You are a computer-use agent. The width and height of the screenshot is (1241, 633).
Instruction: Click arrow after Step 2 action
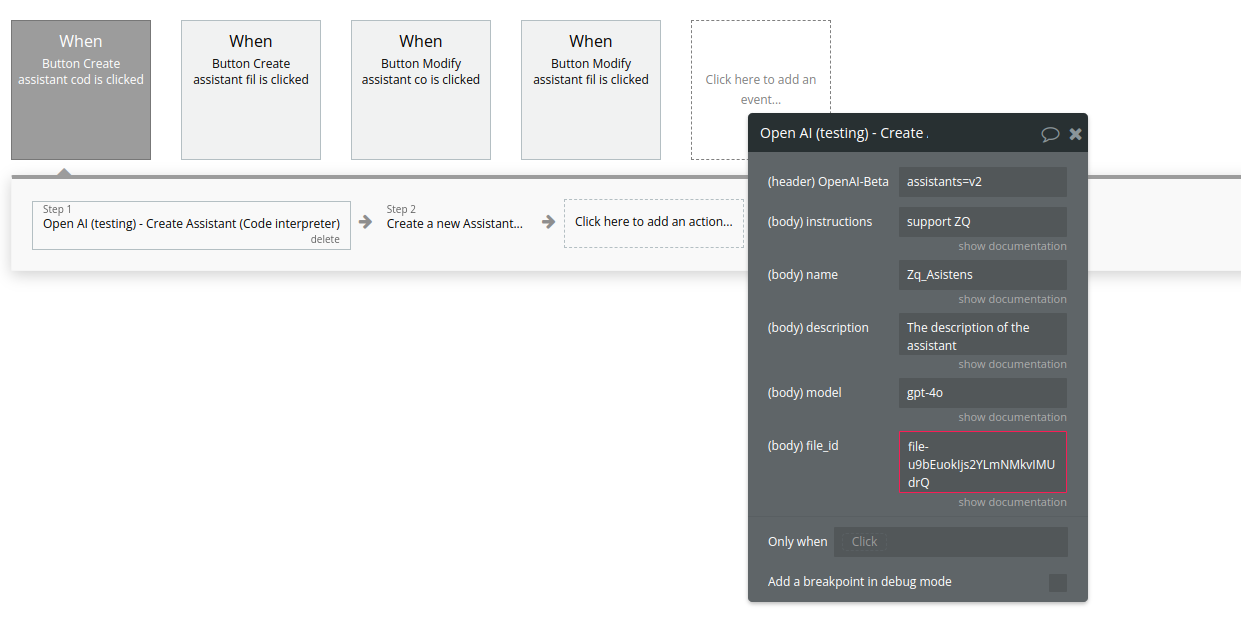pyautogui.click(x=548, y=222)
